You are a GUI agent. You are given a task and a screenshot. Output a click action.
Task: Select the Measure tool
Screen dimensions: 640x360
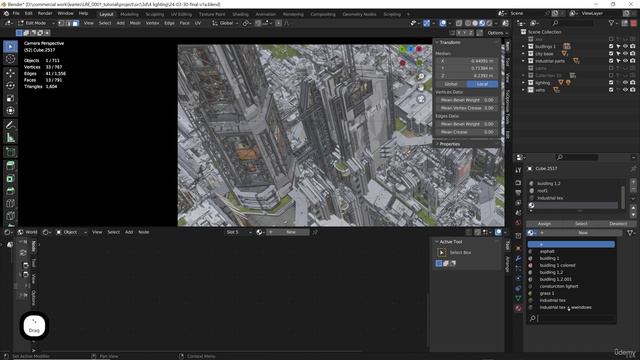pos(10,138)
